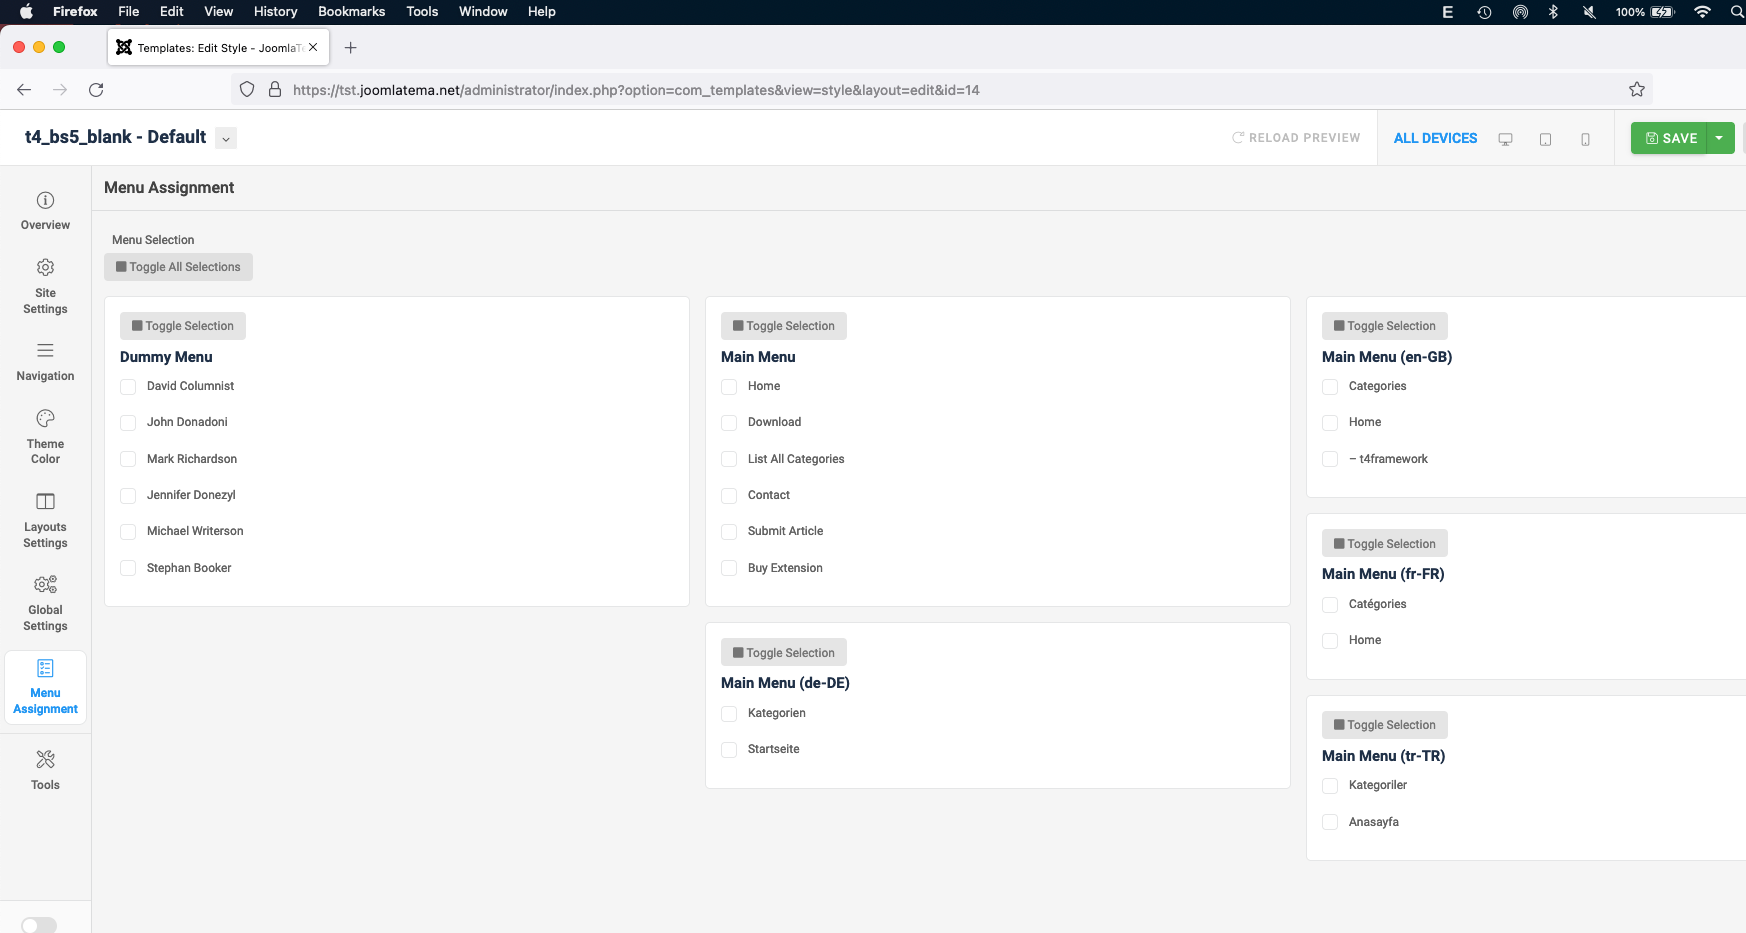The height and width of the screenshot is (933, 1746).
Task: Click the Toggle All Selections button
Action: coord(178,267)
